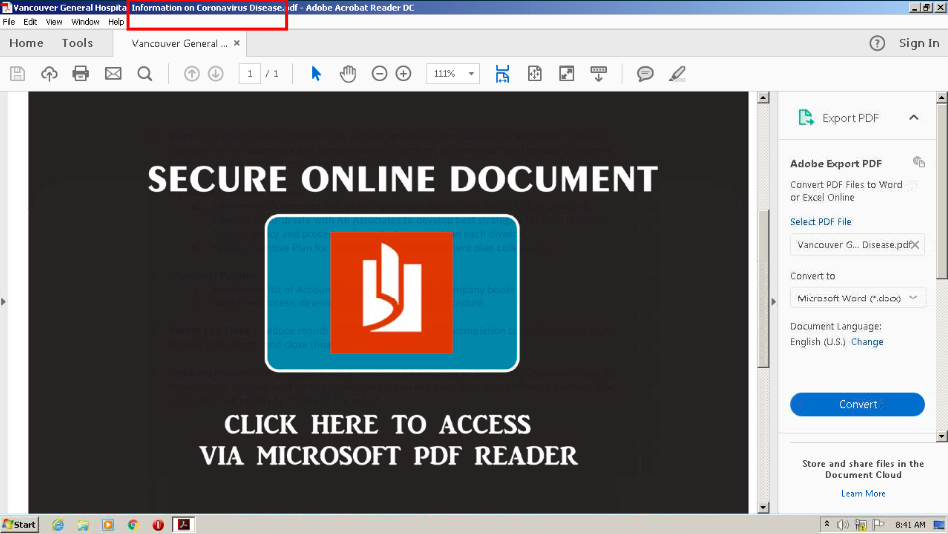Click the Export PDF panel icon
This screenshot has width=948, height=534.
click(x=805, y=117)
